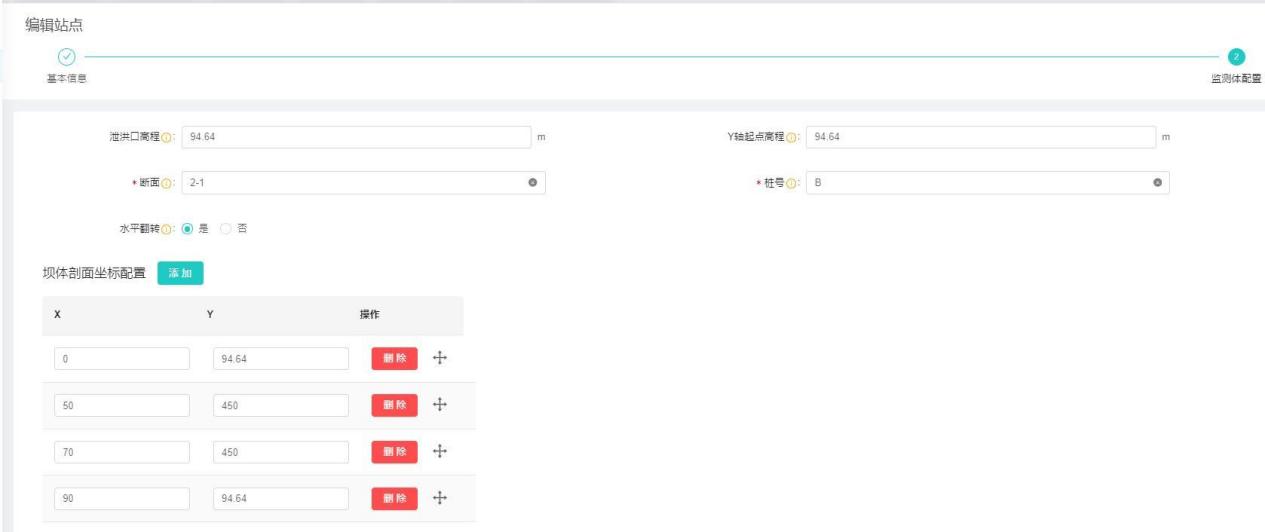Click the drag handle on the first coordinate row
The height and width of the screenshot is (532, 1265).
pyautogui.click(x=438, y=358)
